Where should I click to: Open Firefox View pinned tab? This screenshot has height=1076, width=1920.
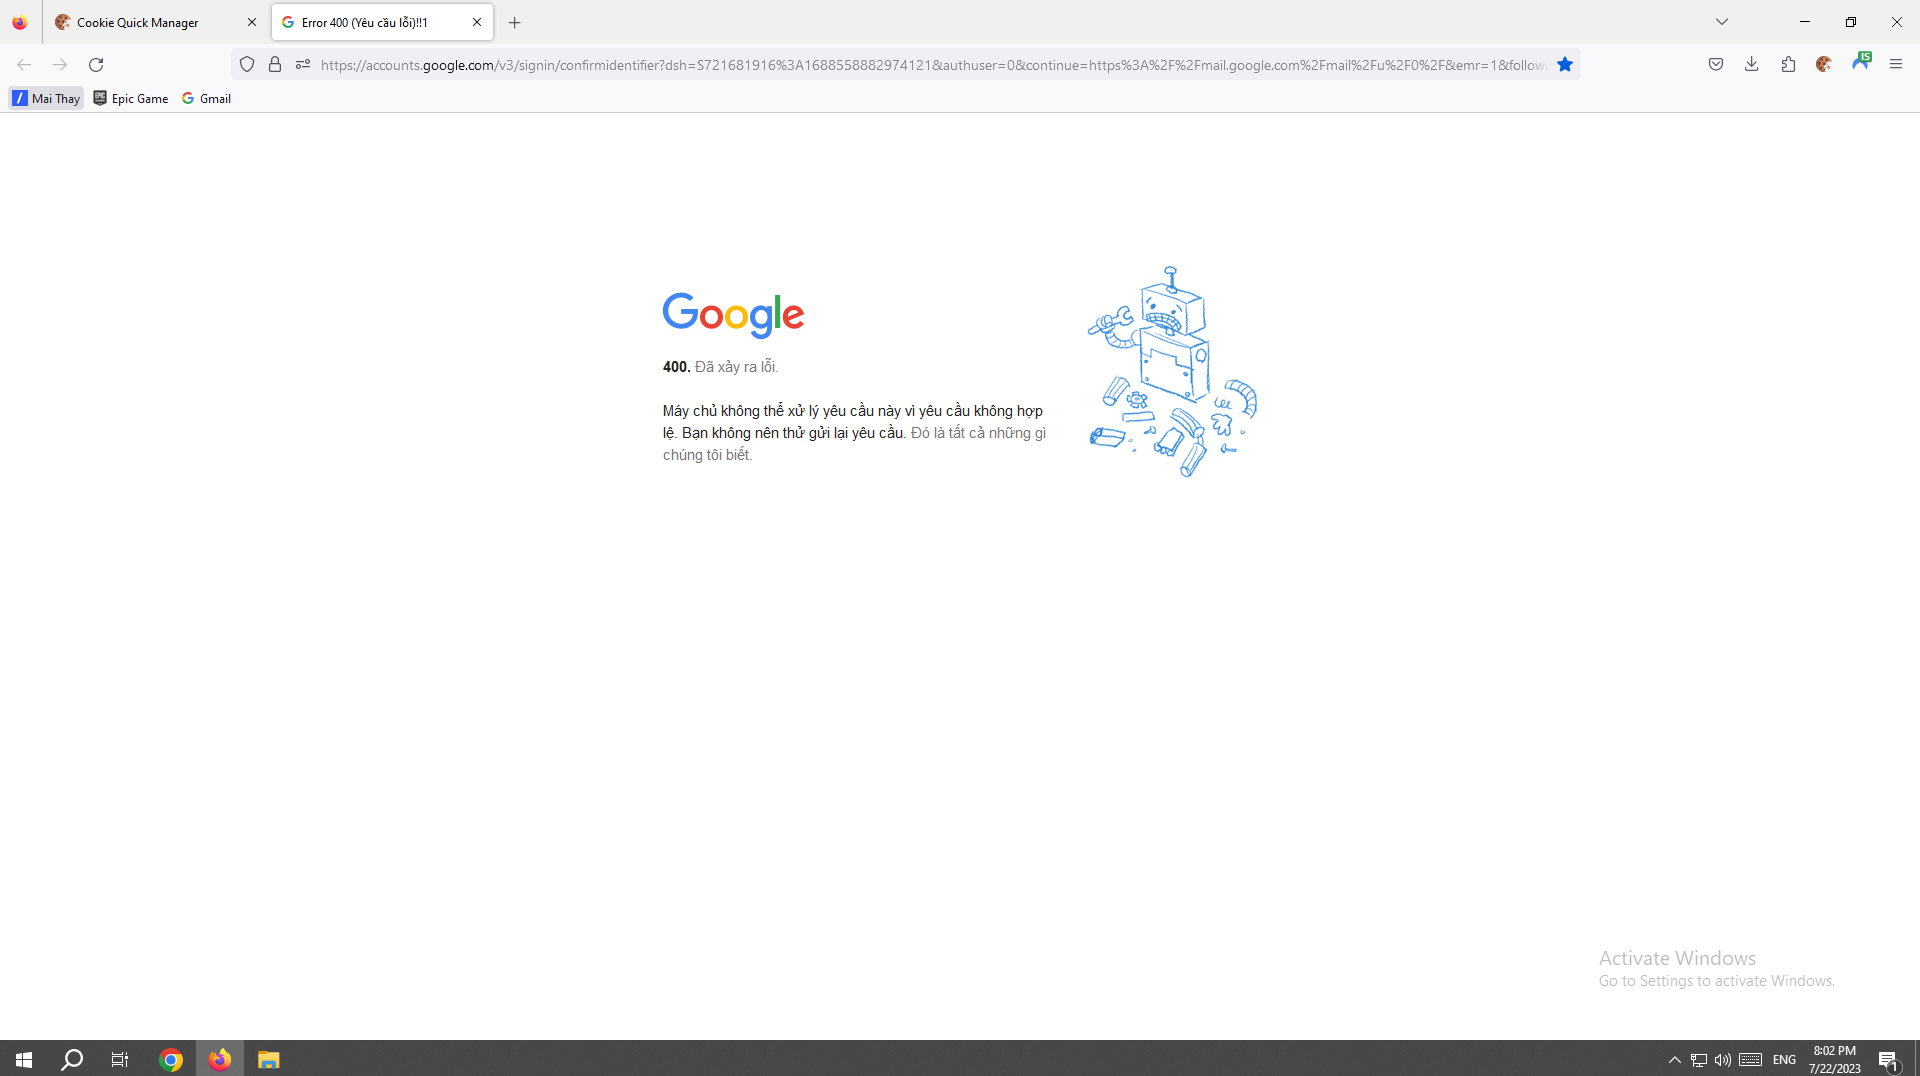[20, 22]
